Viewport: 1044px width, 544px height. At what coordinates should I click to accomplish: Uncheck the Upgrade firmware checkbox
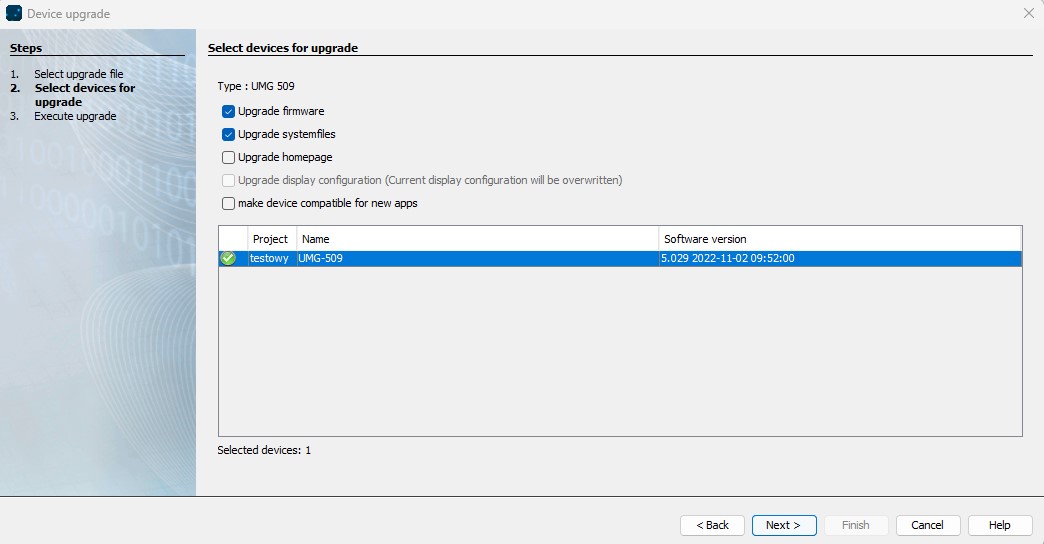tap(228, 111)
